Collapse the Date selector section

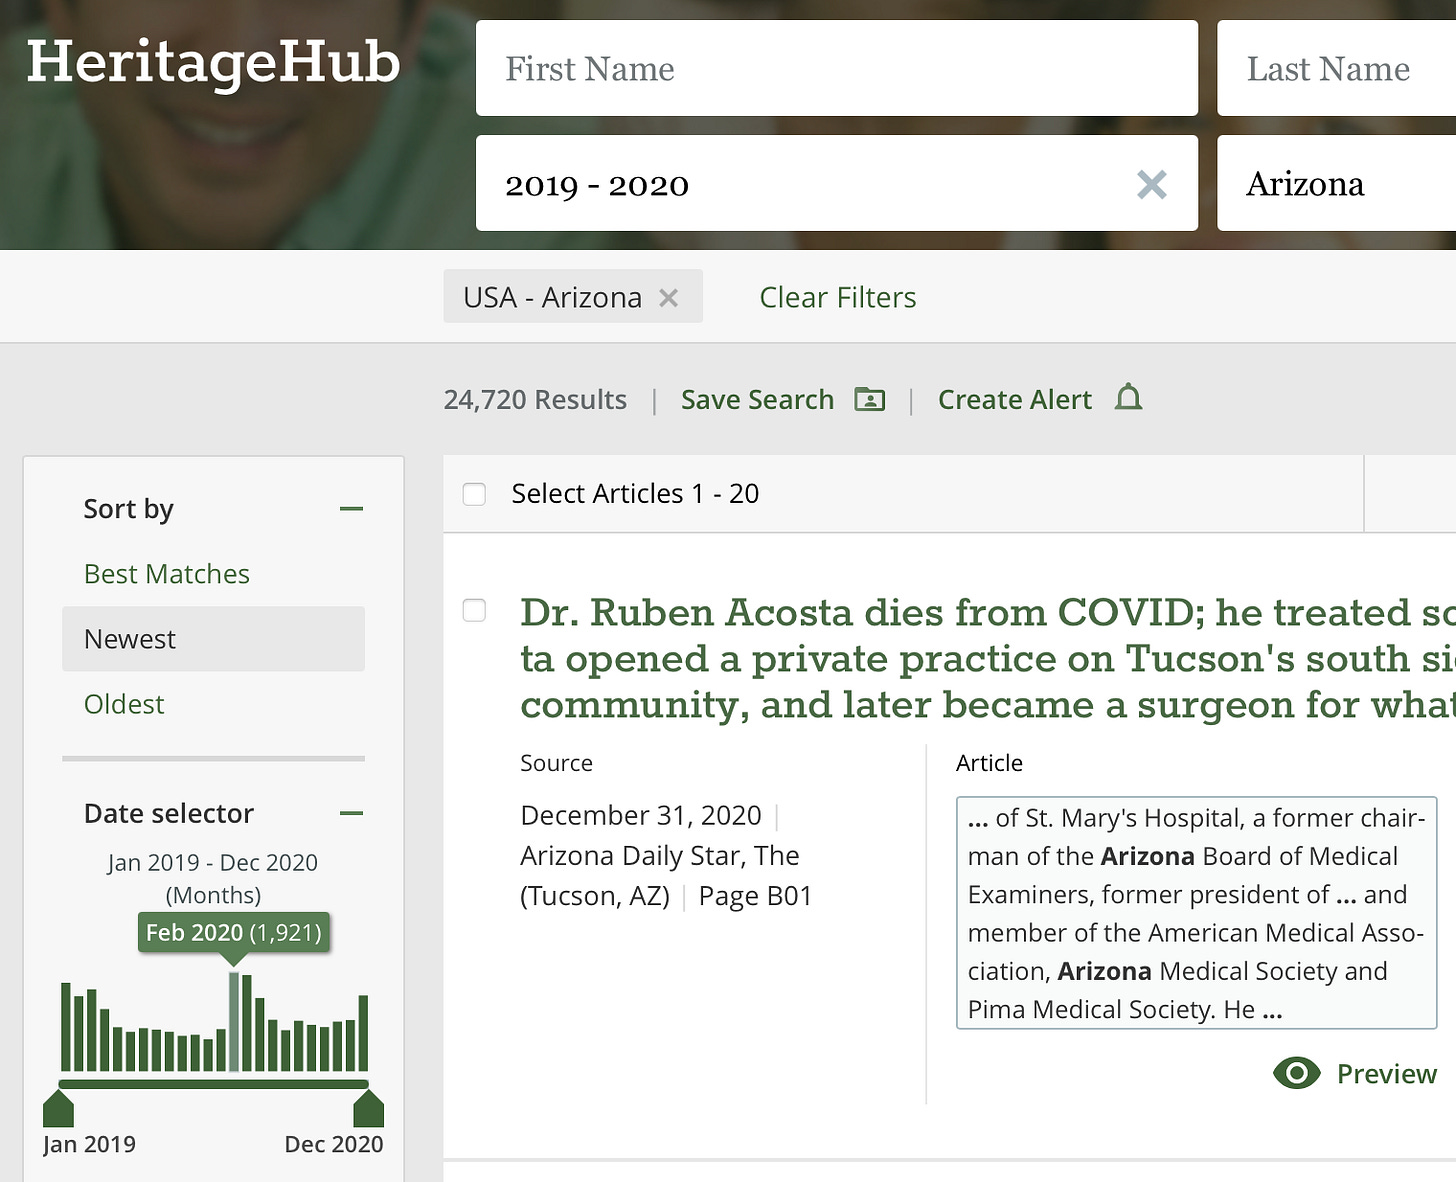[351, 813]
